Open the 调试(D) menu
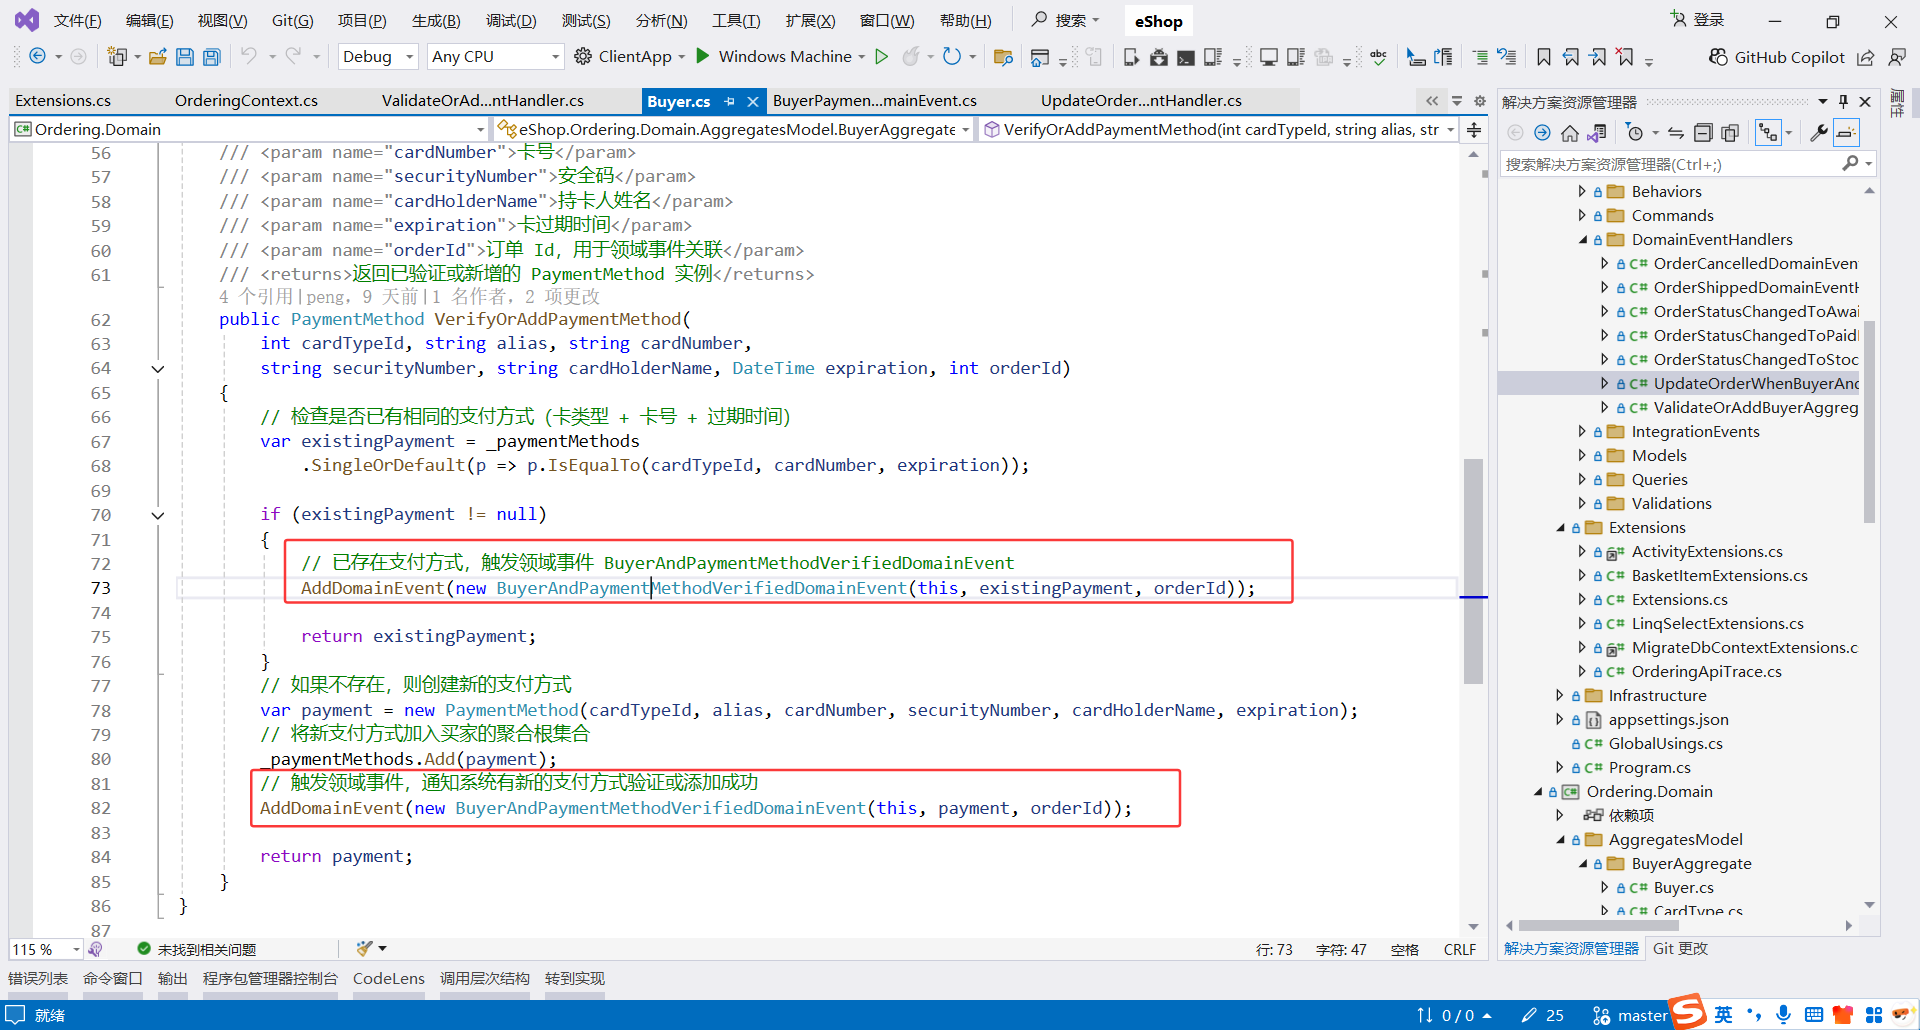The image size is (1920, 1030). pyautogui.click(x=511, y=21)
